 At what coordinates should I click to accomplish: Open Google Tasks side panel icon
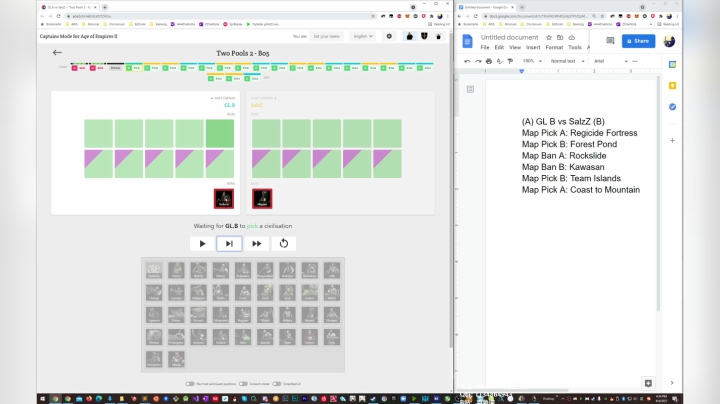click(672, 107)
